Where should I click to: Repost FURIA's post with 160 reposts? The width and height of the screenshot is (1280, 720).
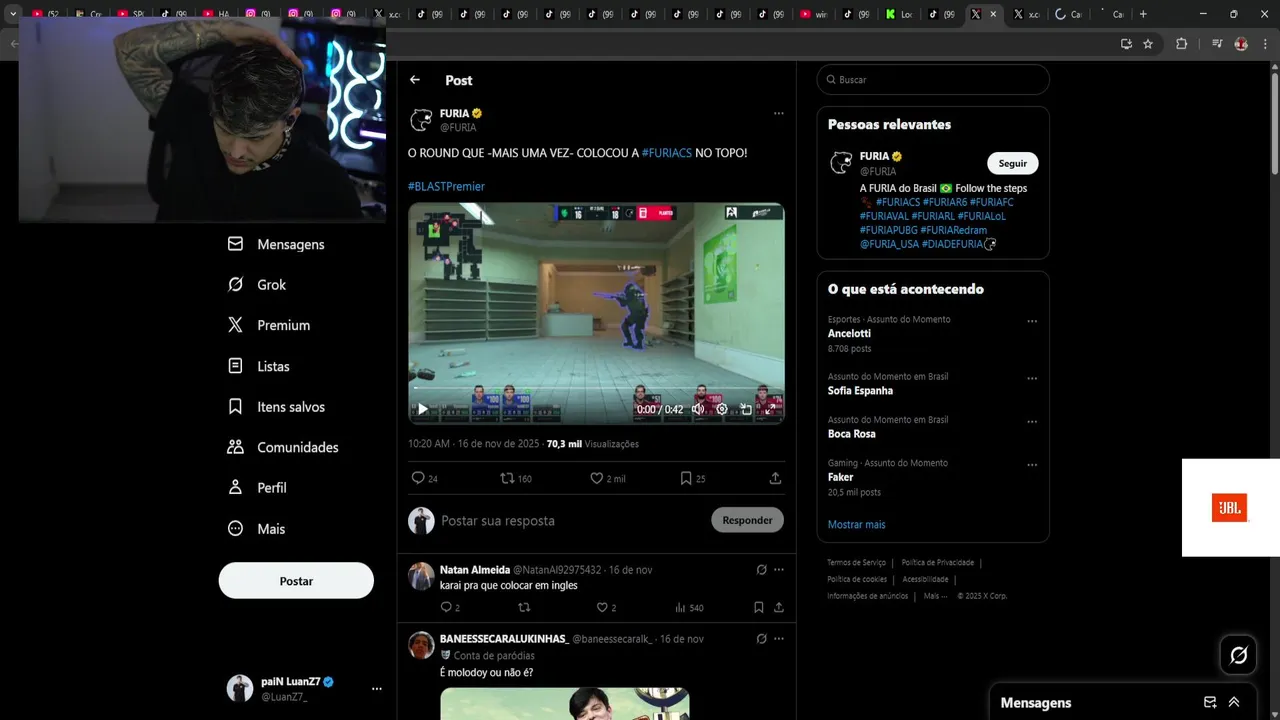click(507, 478)
